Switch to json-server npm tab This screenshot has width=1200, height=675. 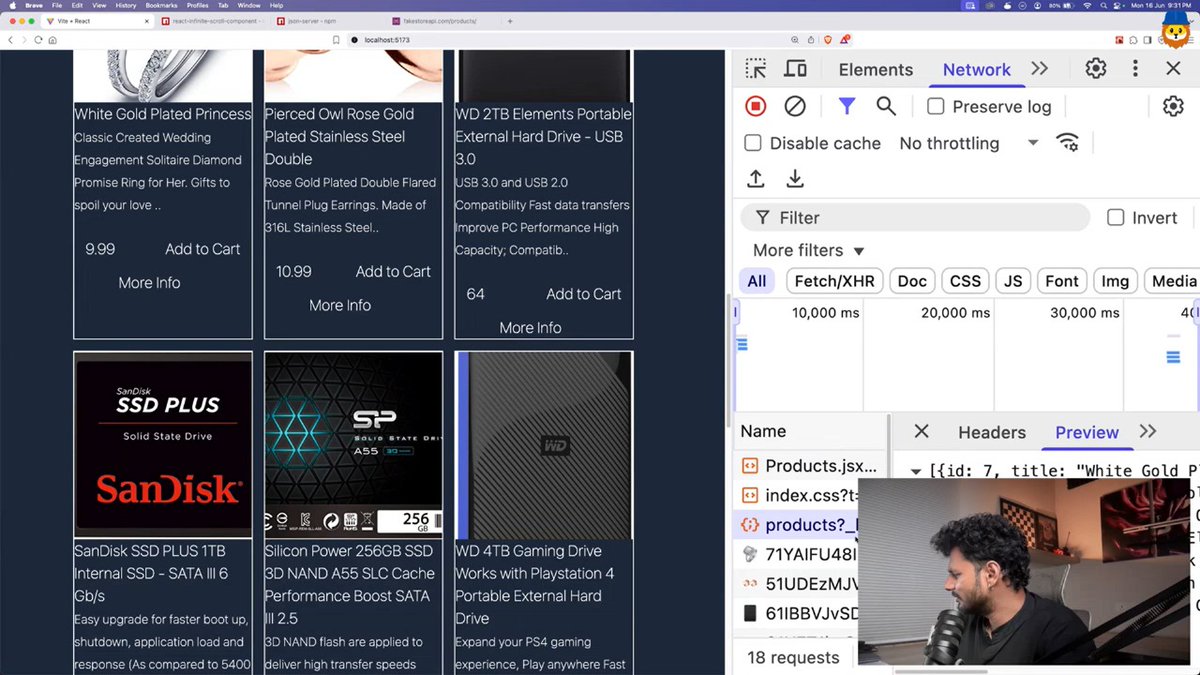point(325,21)
